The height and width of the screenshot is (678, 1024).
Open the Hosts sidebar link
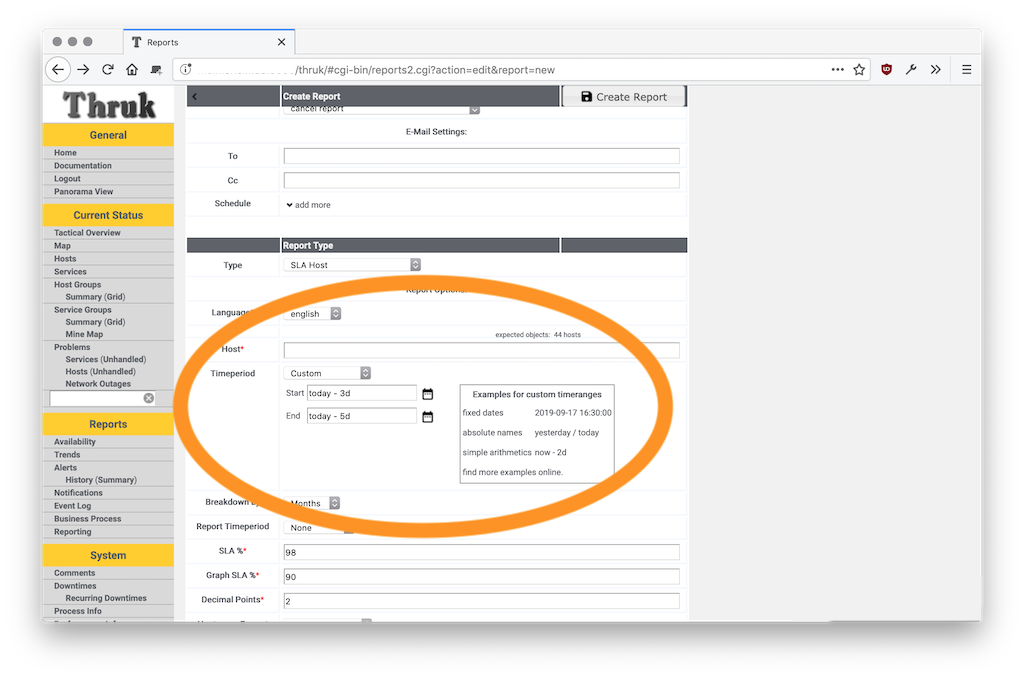tap(65, 259)
